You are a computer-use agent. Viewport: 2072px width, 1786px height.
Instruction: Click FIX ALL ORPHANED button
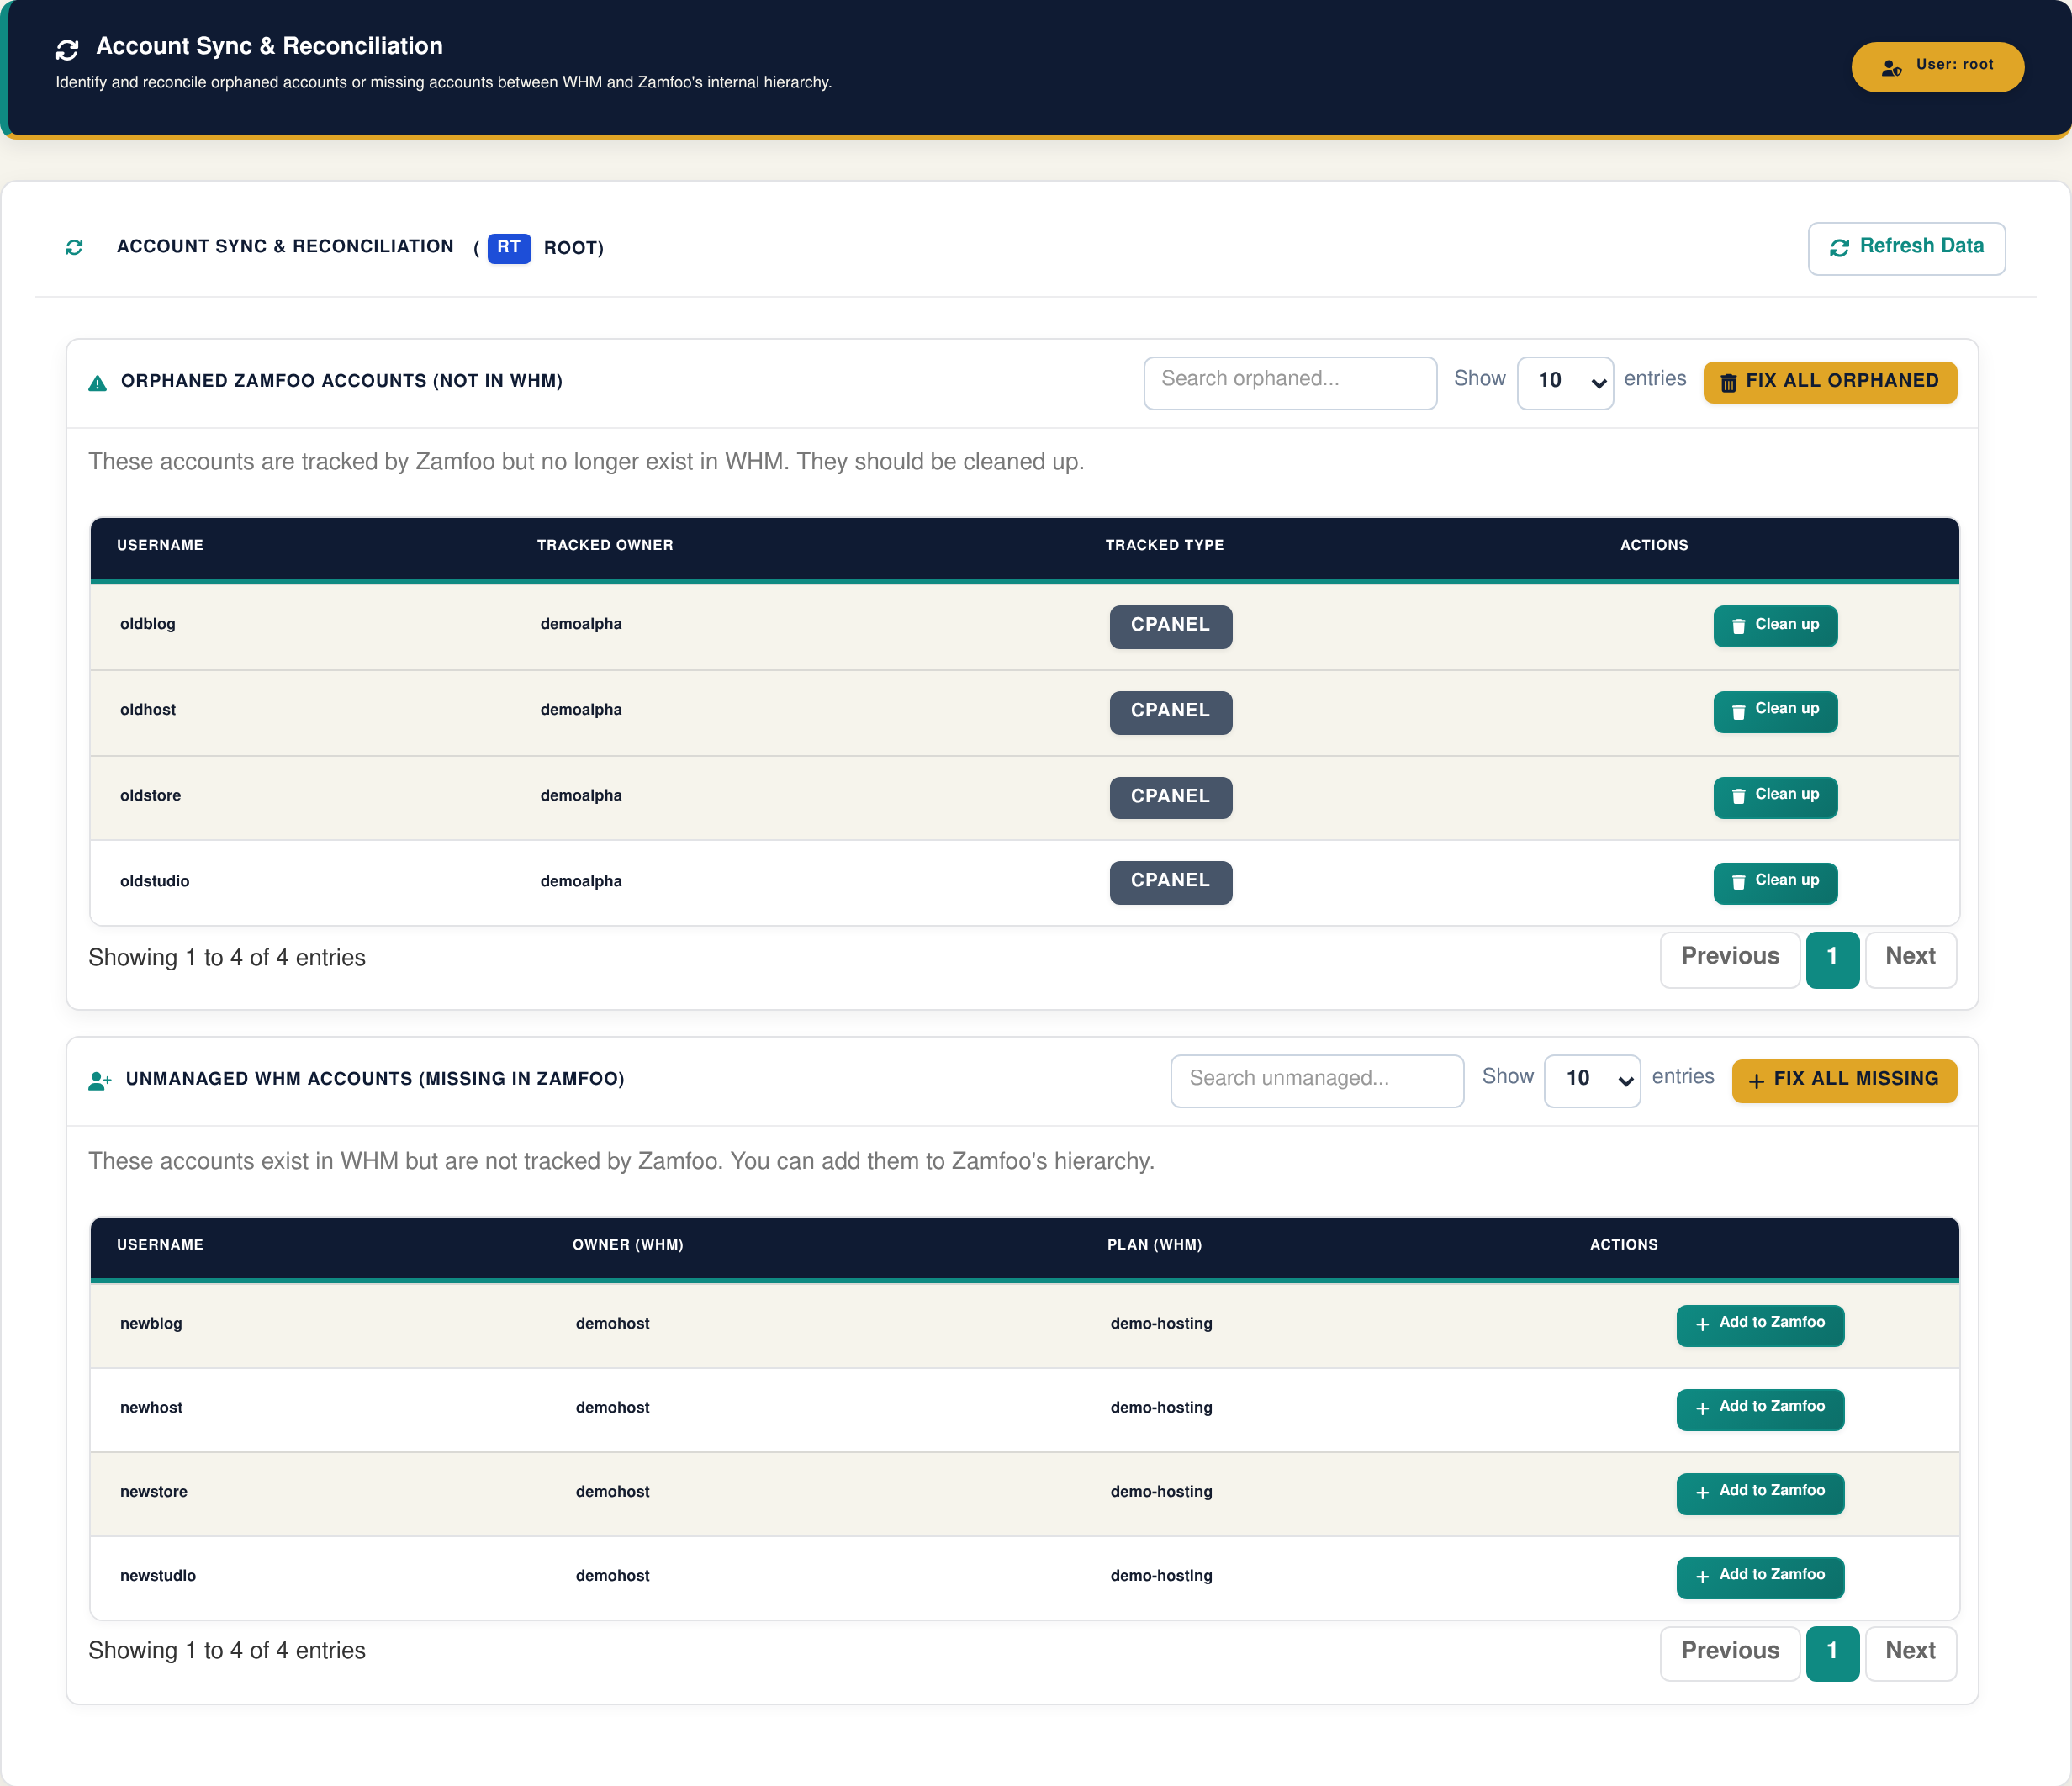pyautogui.click(x=1829, y=382)
